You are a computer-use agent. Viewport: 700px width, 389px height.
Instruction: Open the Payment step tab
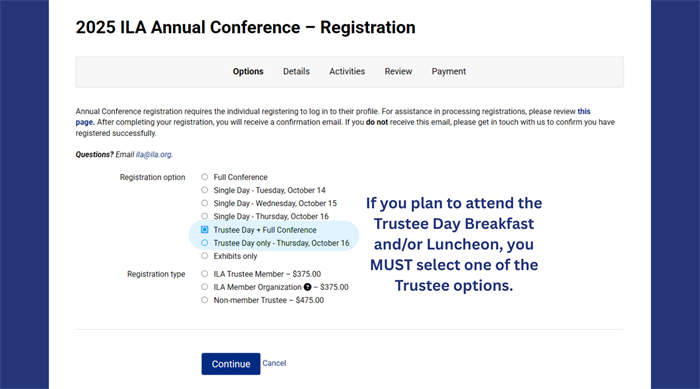point(449,71)
